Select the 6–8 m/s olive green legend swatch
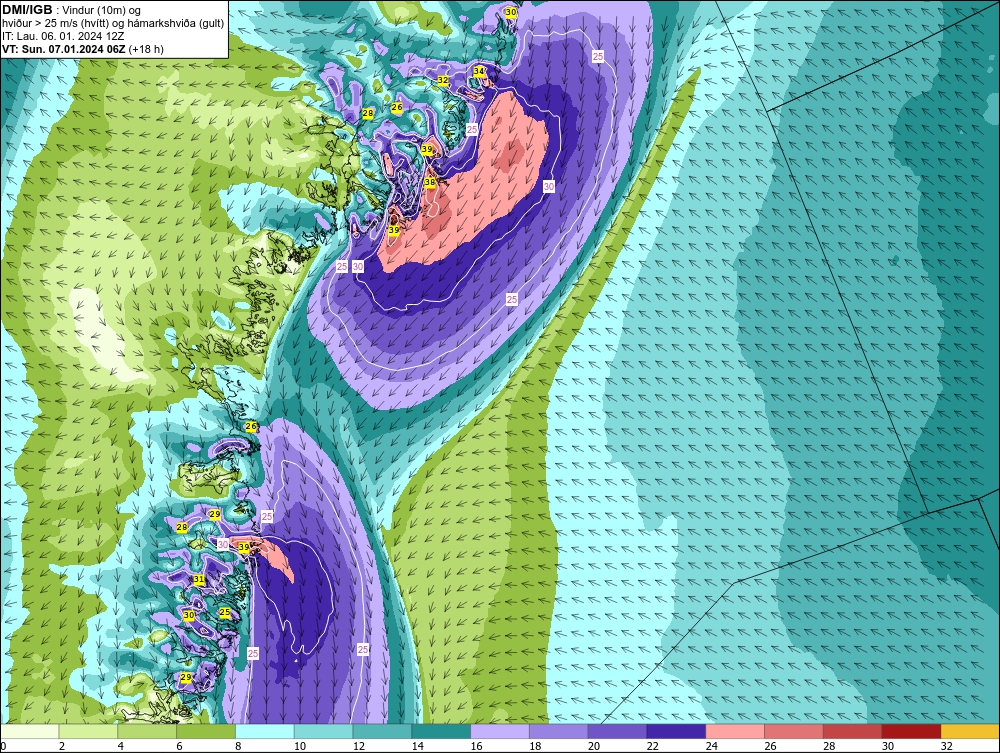Screen dimensions: 1000x753 pos(206,731)
